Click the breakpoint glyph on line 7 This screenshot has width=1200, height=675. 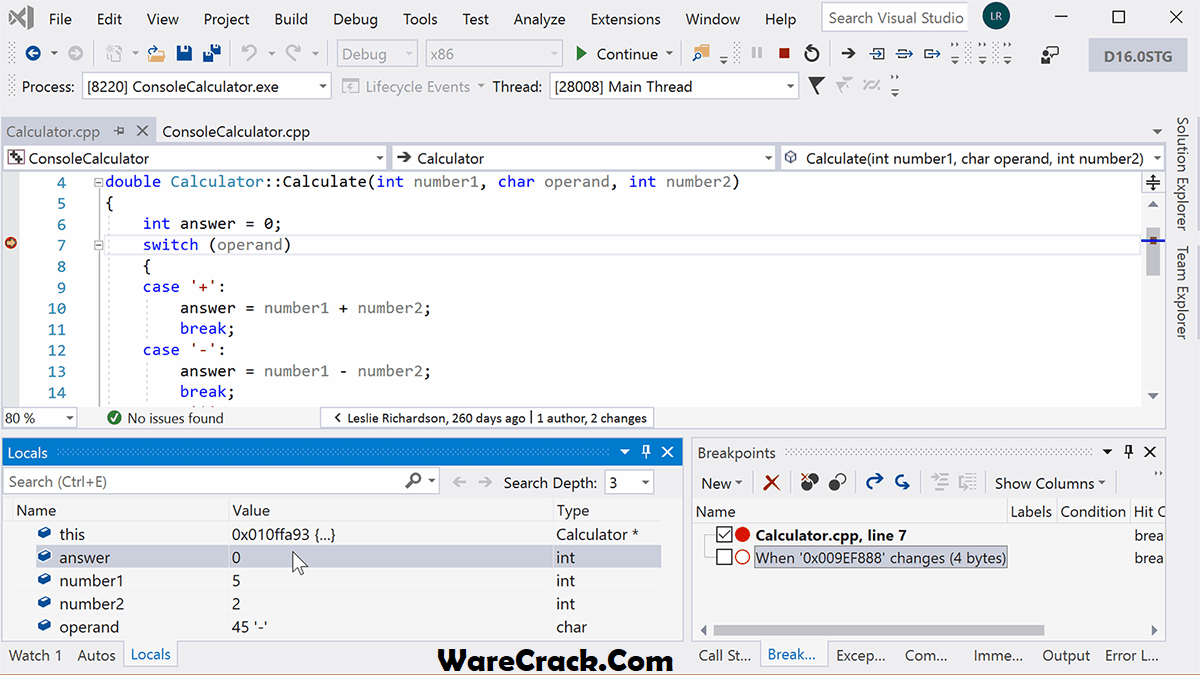pos(11,243)
